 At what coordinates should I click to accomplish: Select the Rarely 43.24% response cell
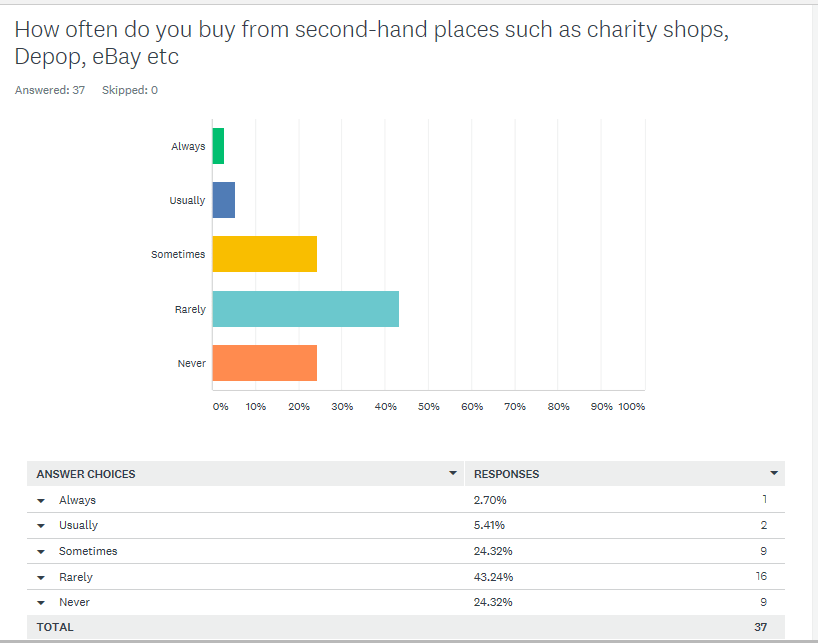(x=495, y=578)
